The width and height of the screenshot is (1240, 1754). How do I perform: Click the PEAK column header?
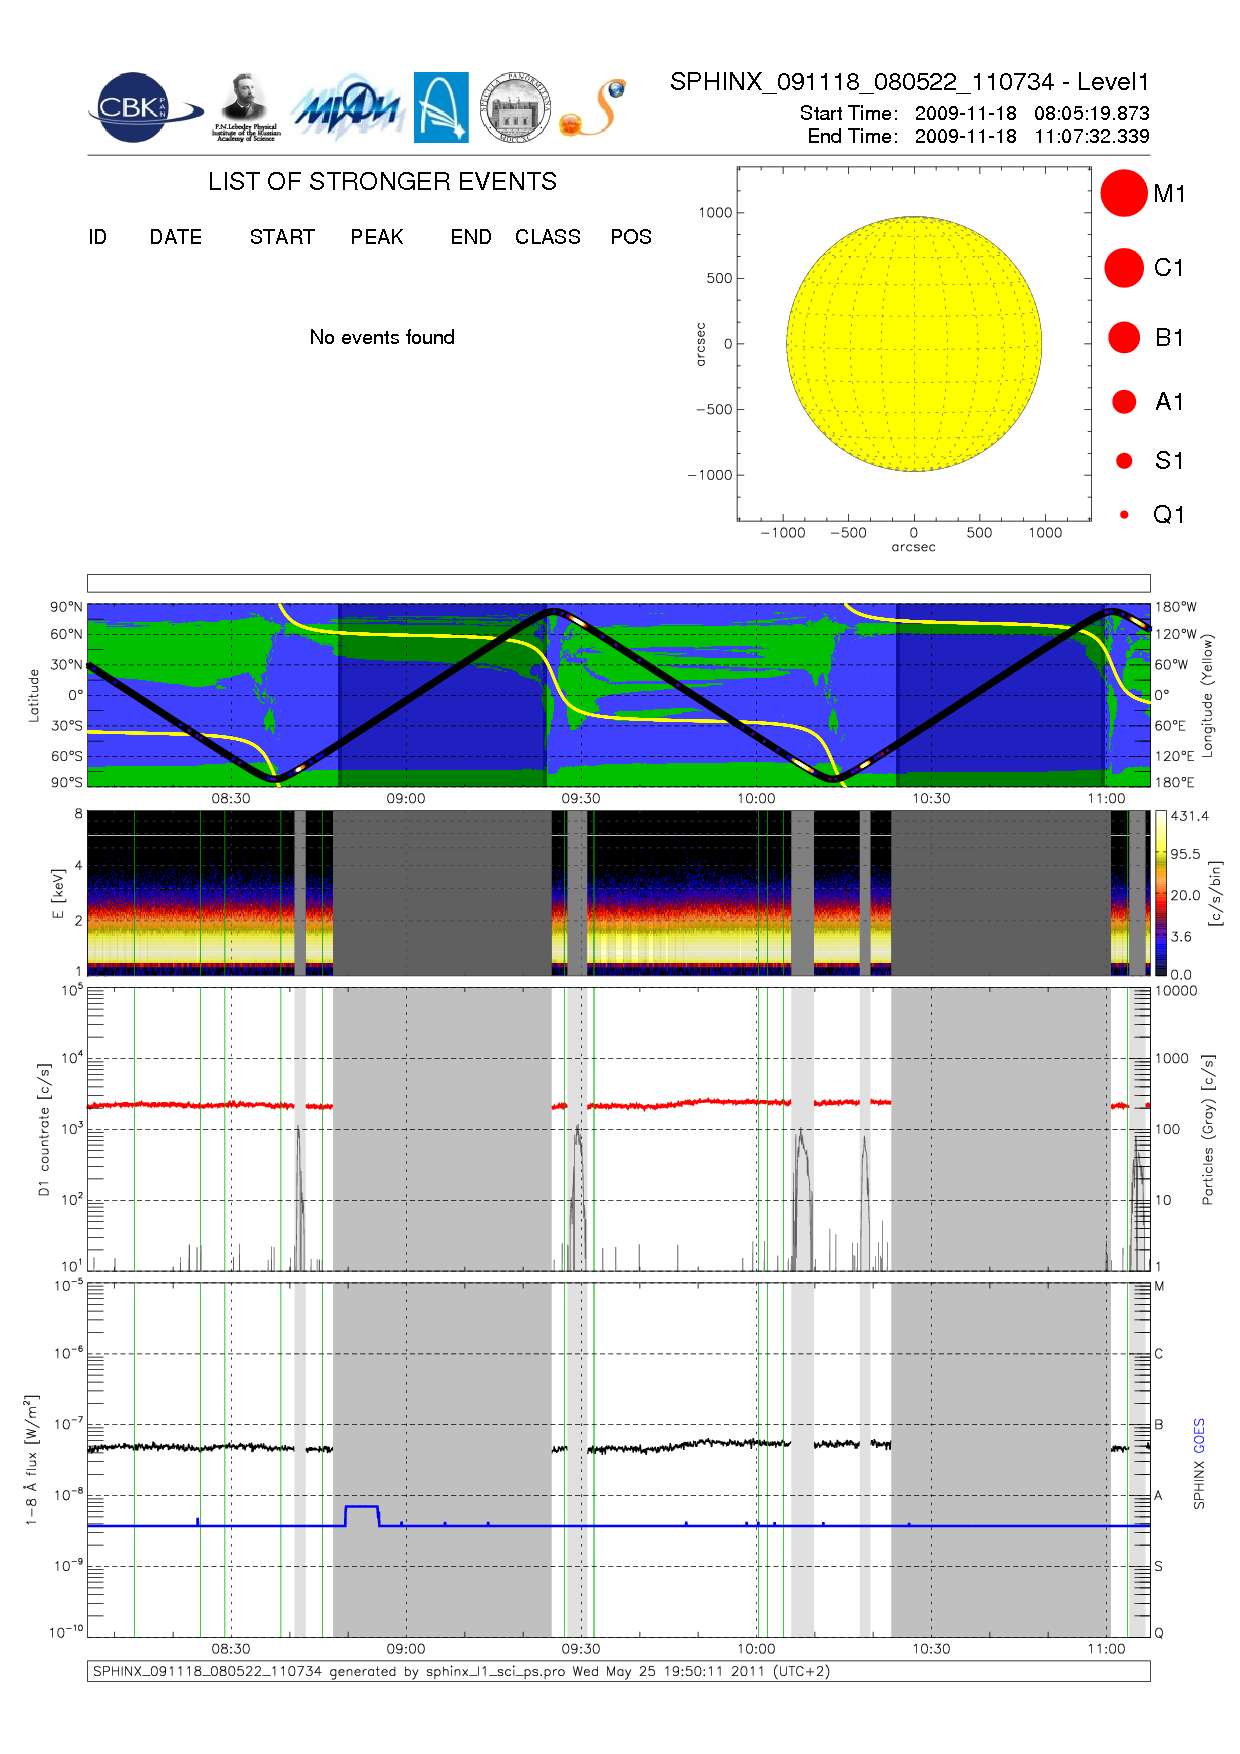[376, 237]
